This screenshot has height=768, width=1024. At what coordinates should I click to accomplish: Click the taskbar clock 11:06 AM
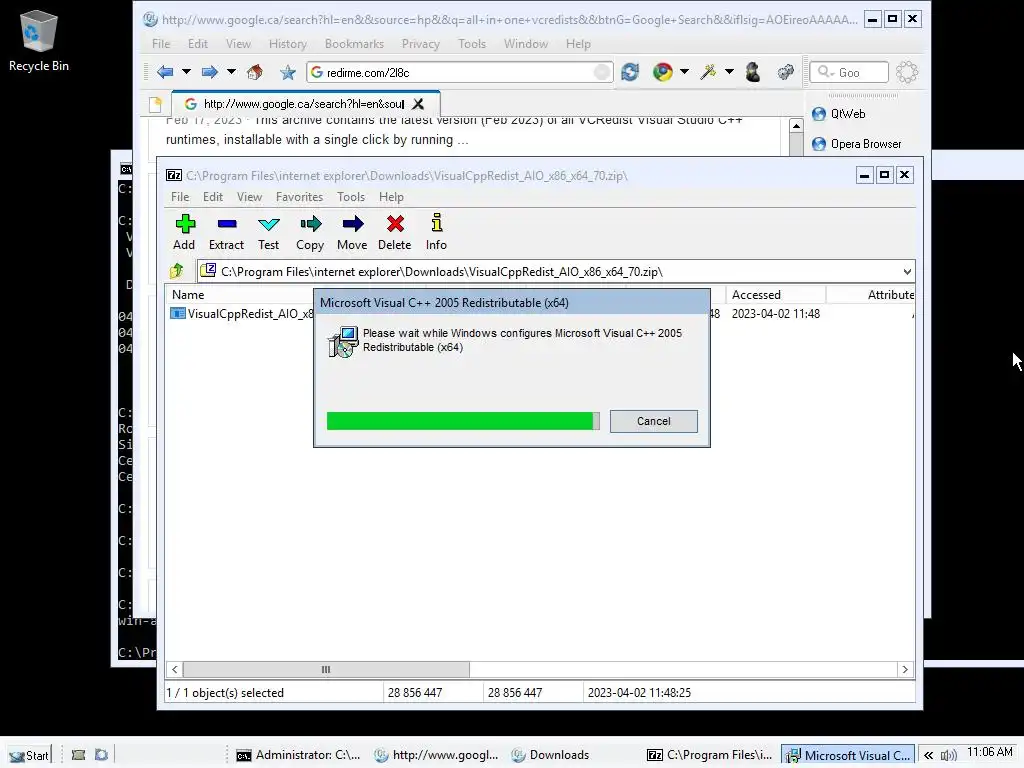coord(989,752)
